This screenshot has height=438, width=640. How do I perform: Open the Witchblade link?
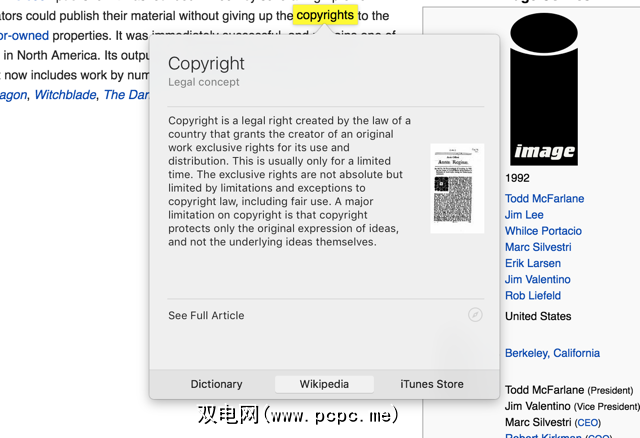pyautogui.click(x=65, y=95)
